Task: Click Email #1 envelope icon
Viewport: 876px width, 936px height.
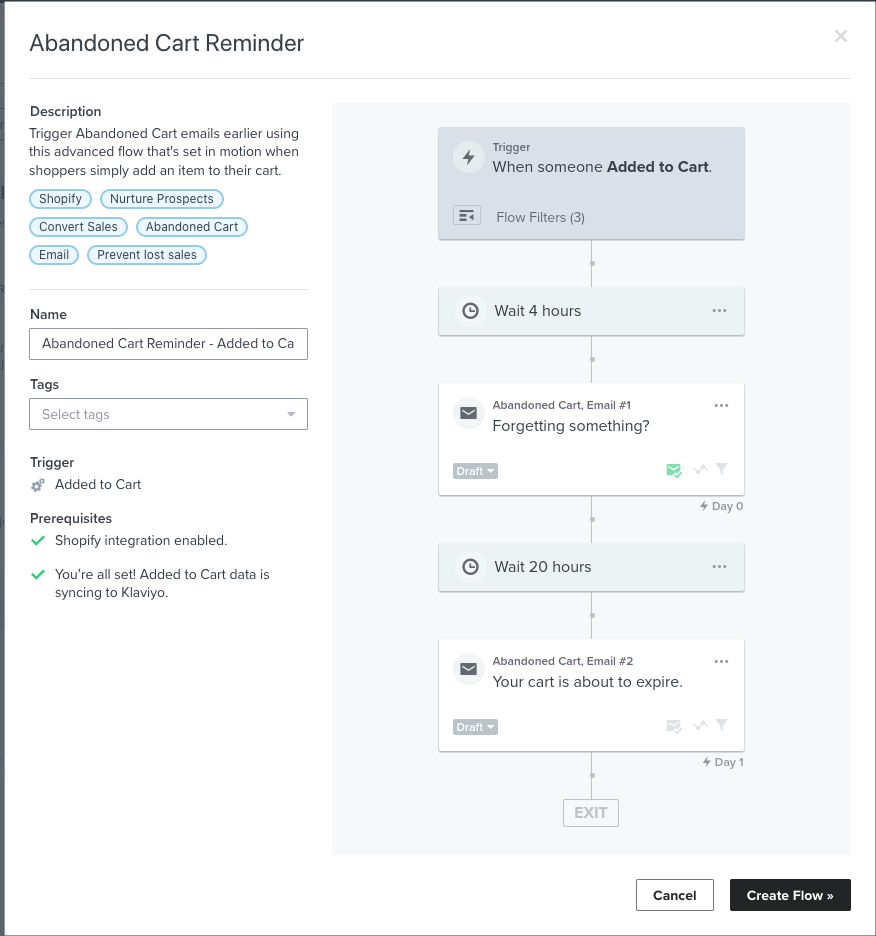Action: tap(469, 413)
